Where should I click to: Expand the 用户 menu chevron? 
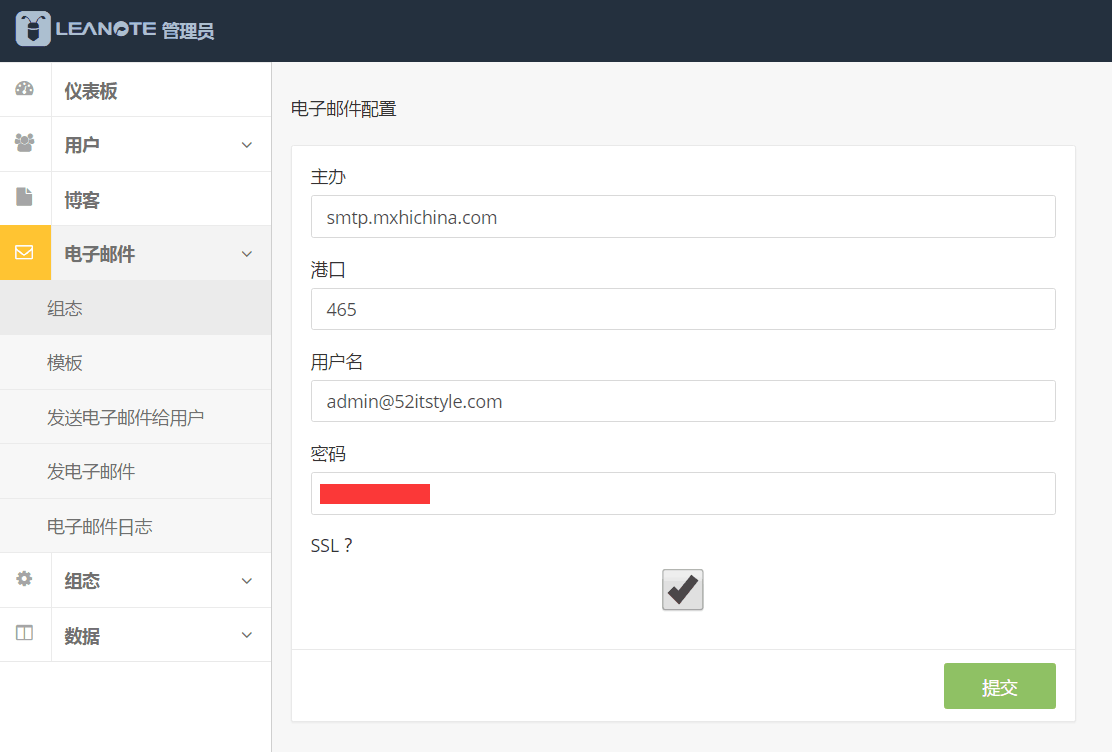247,145
